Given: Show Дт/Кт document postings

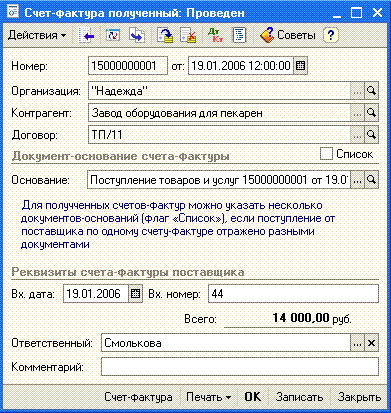Looking at the screenshot, I should coord(215,35).
